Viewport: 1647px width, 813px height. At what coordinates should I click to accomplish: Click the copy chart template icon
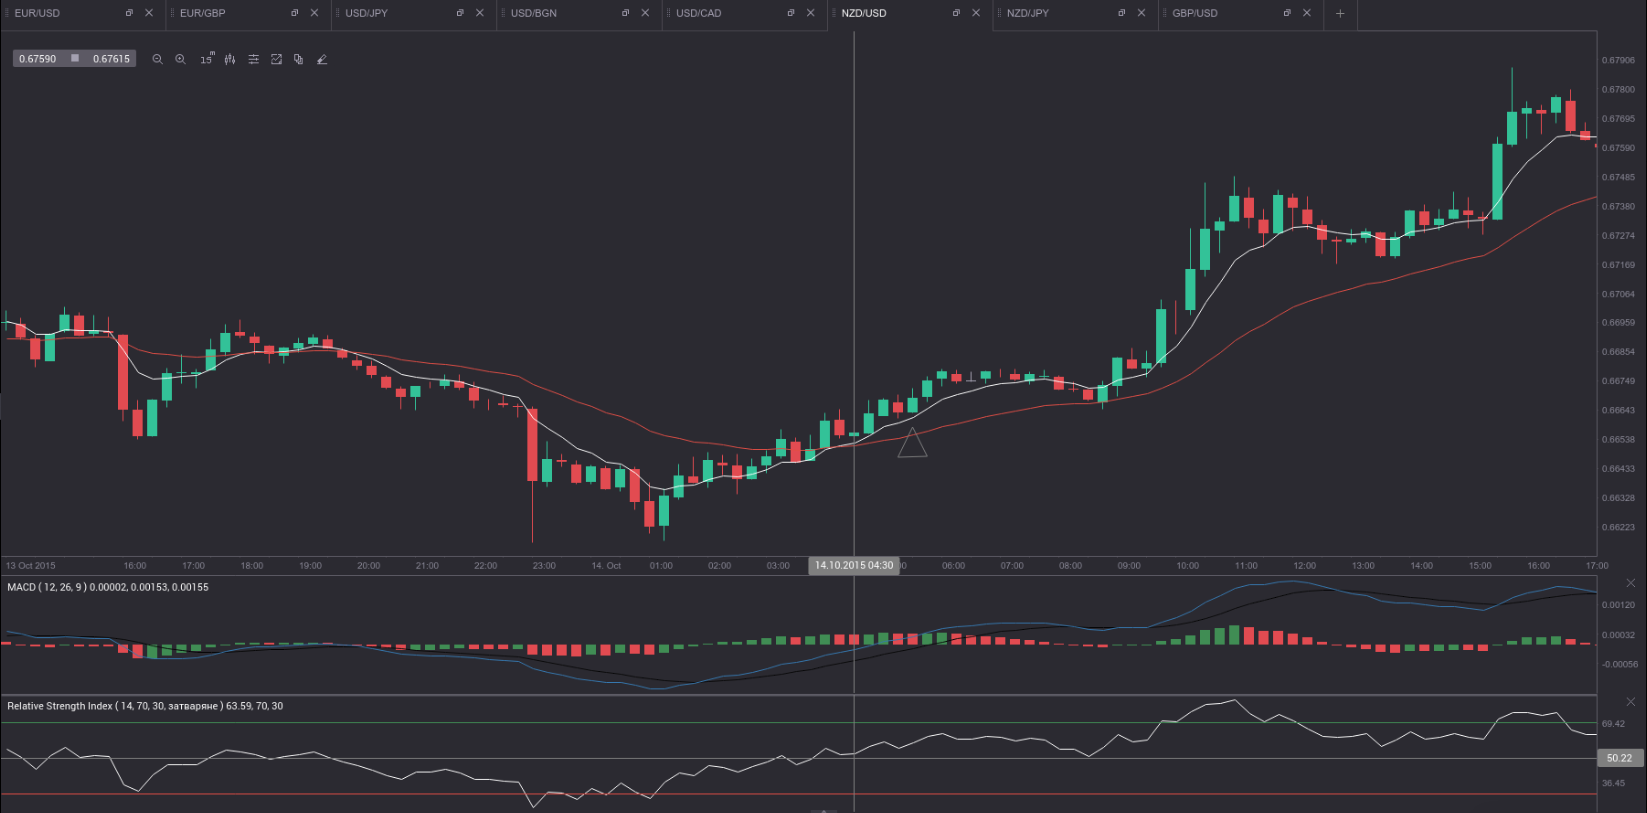tap(298, 59)
